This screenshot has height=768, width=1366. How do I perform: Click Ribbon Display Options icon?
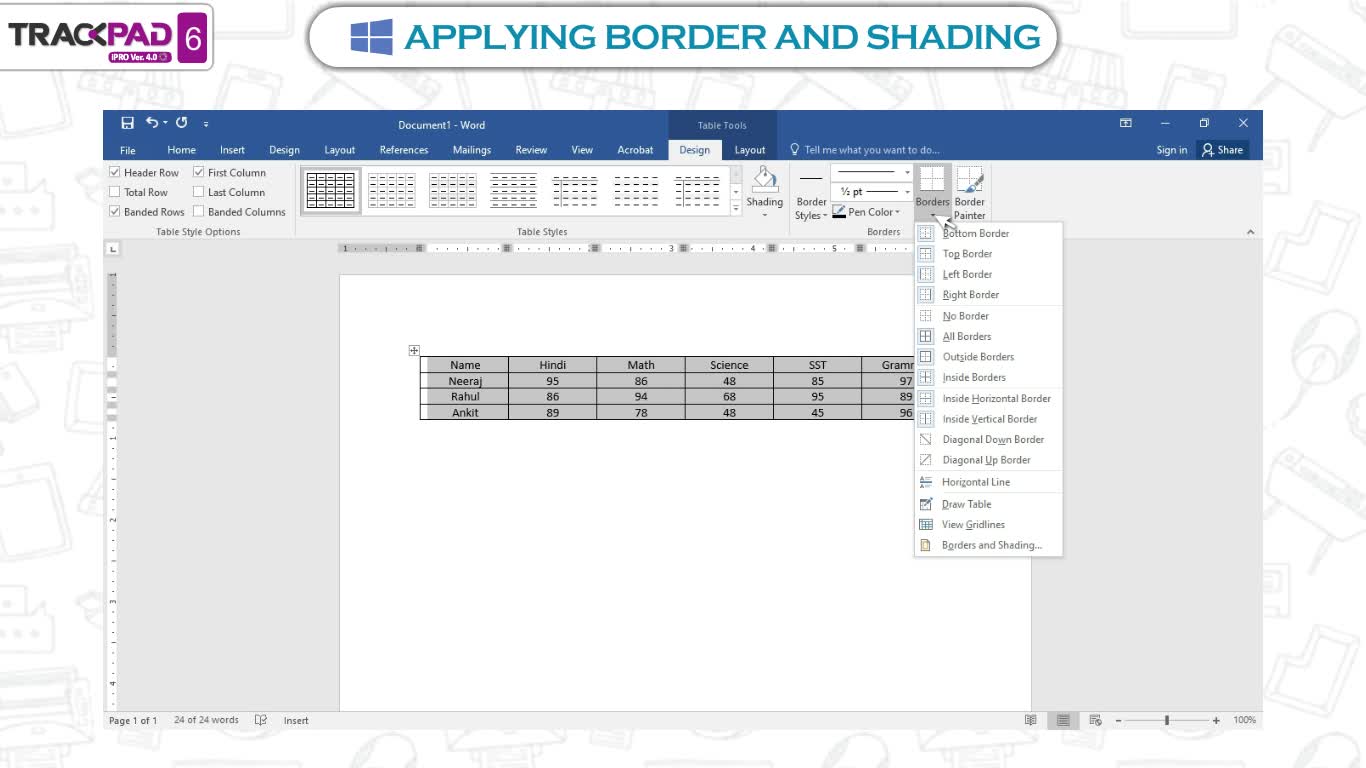point(1126,123)
